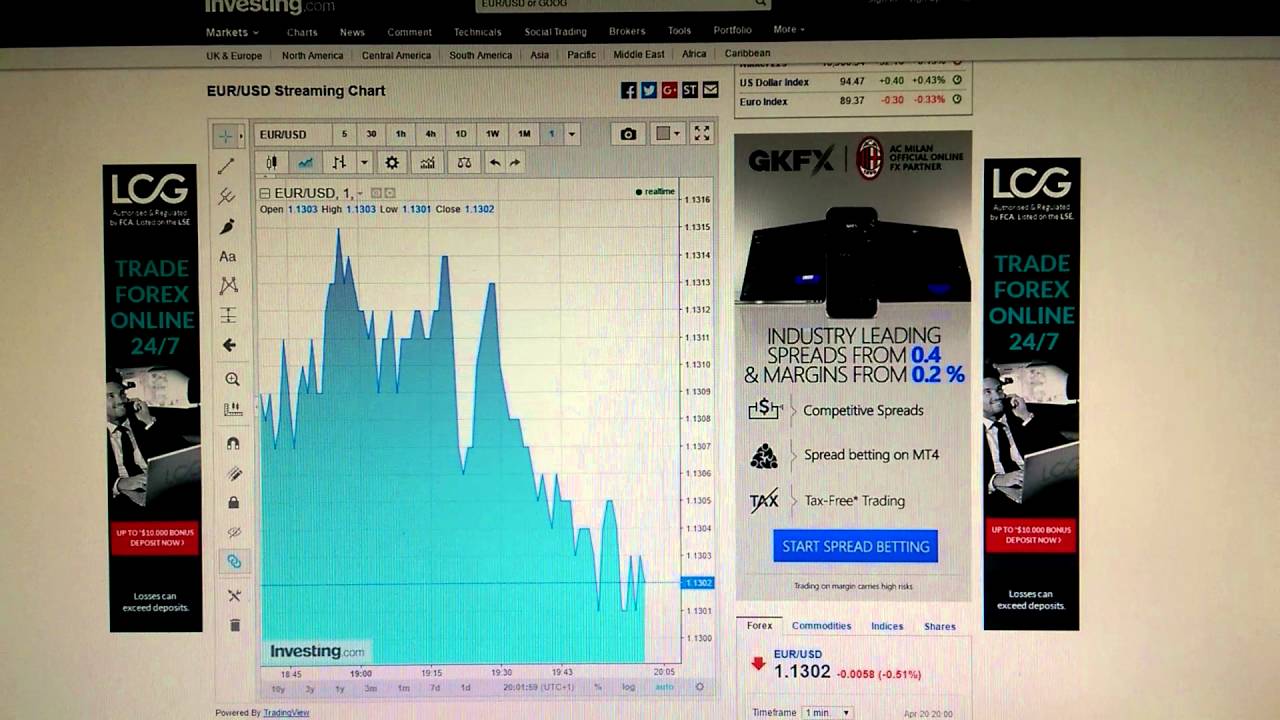Select 30 minute interval
Image resolution: width=1280 pixels, height=720 pixels.
371,134
